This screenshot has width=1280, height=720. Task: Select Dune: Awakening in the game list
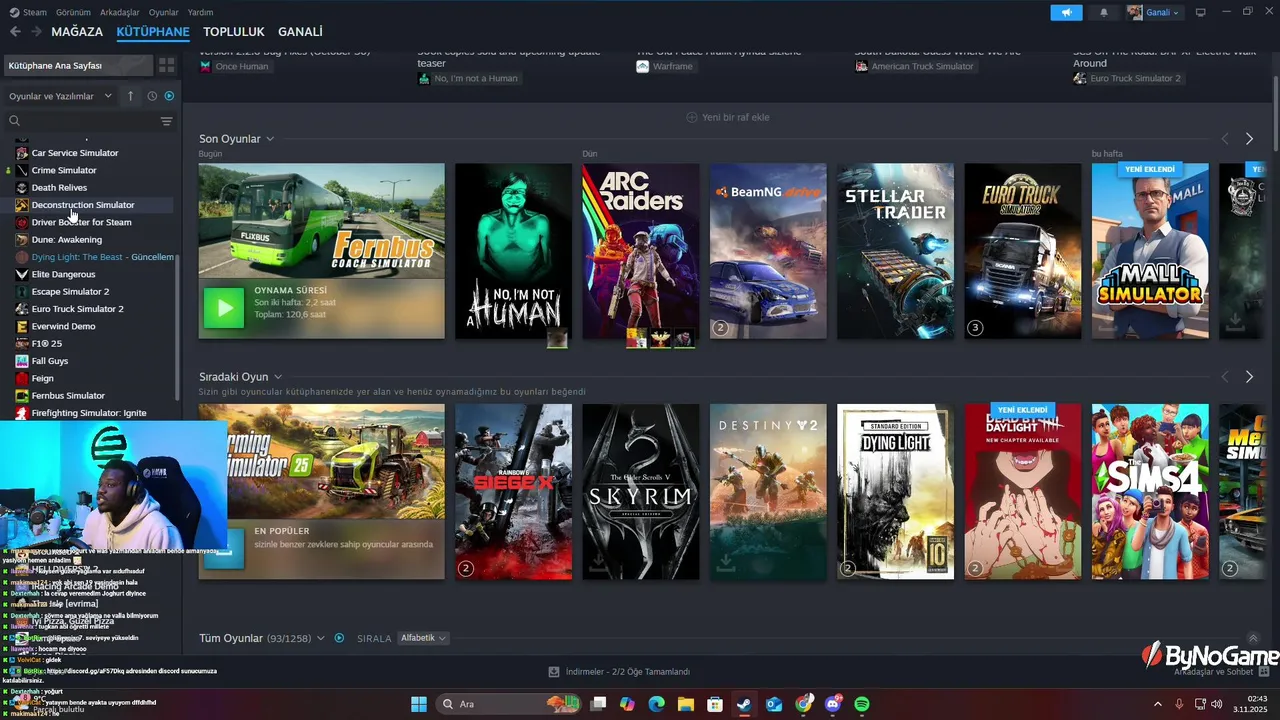(66, 240)
